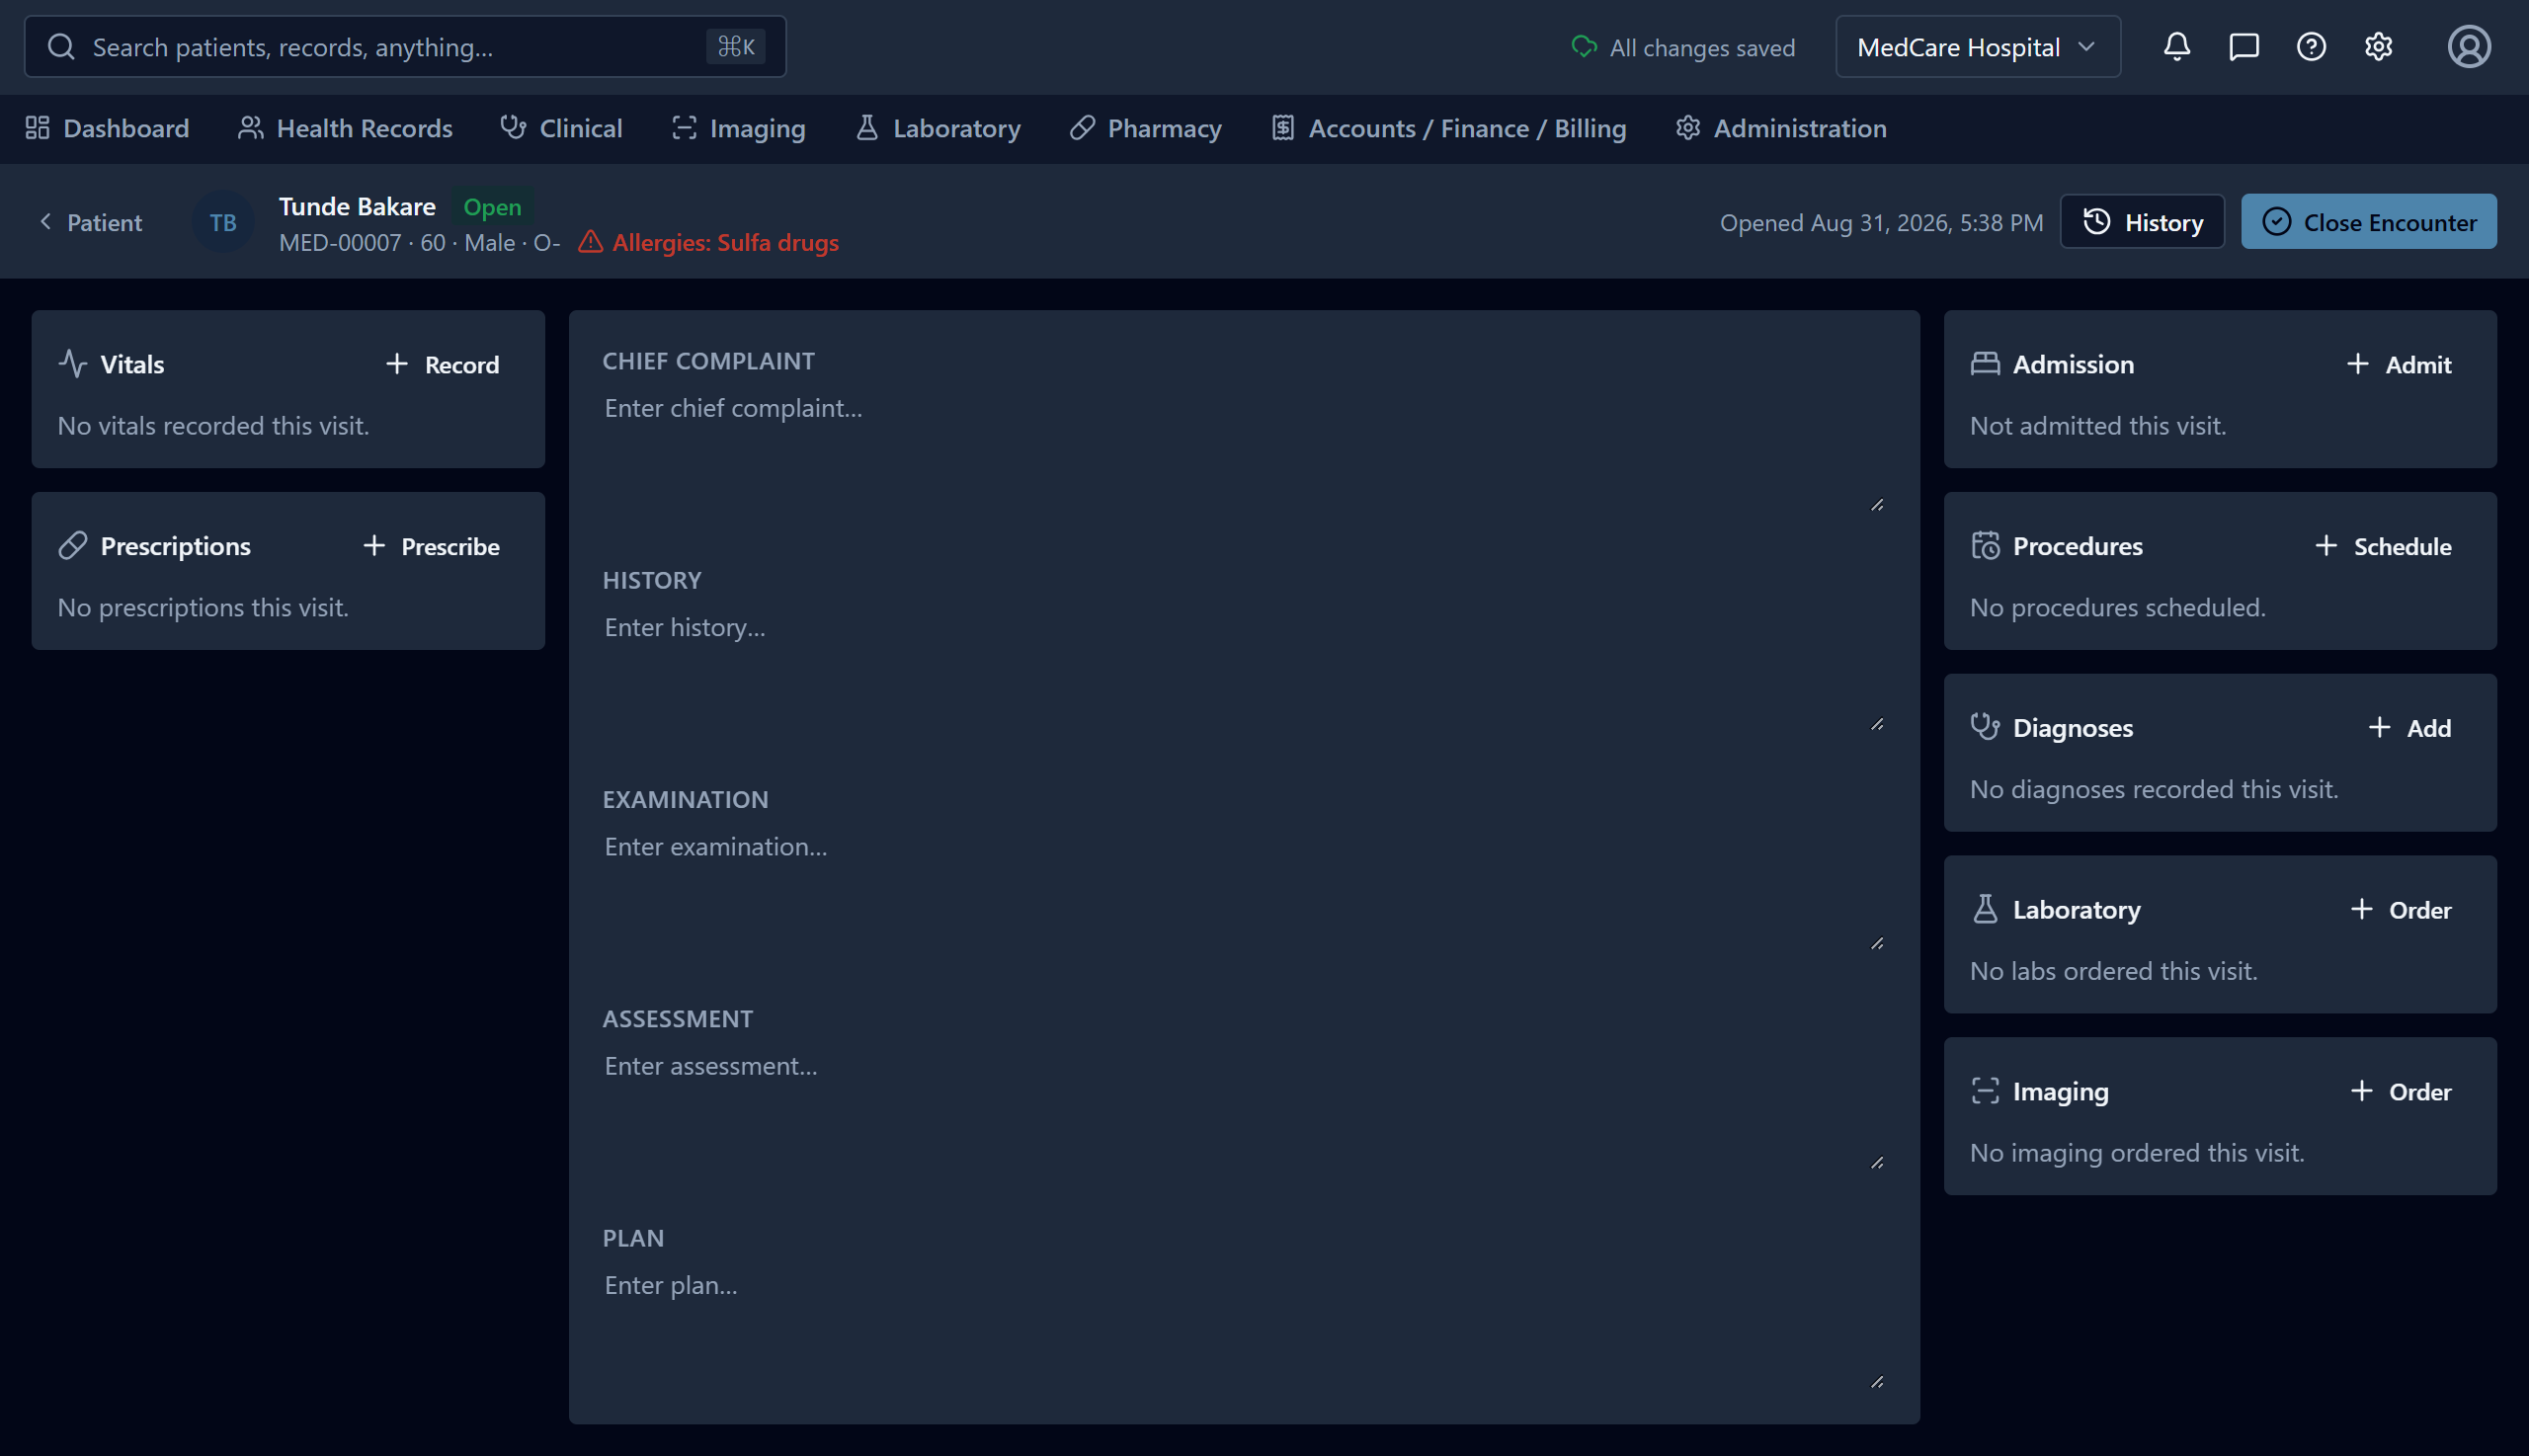Image resolution: width=2529 pixels, height=1456 pixels.
Task: Click No procedures scheduled text
Action: [x=2117, y=607]
